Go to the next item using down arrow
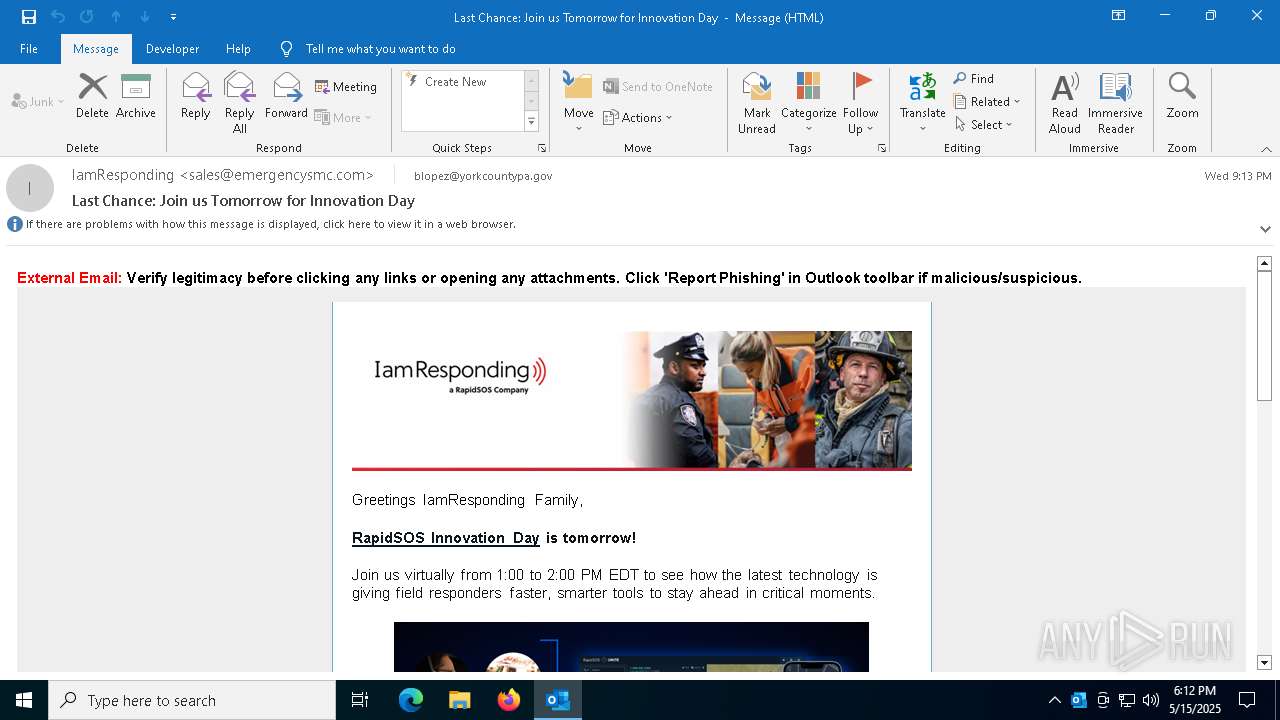Screen dimensions: 1280x720 tap(145, 17)
